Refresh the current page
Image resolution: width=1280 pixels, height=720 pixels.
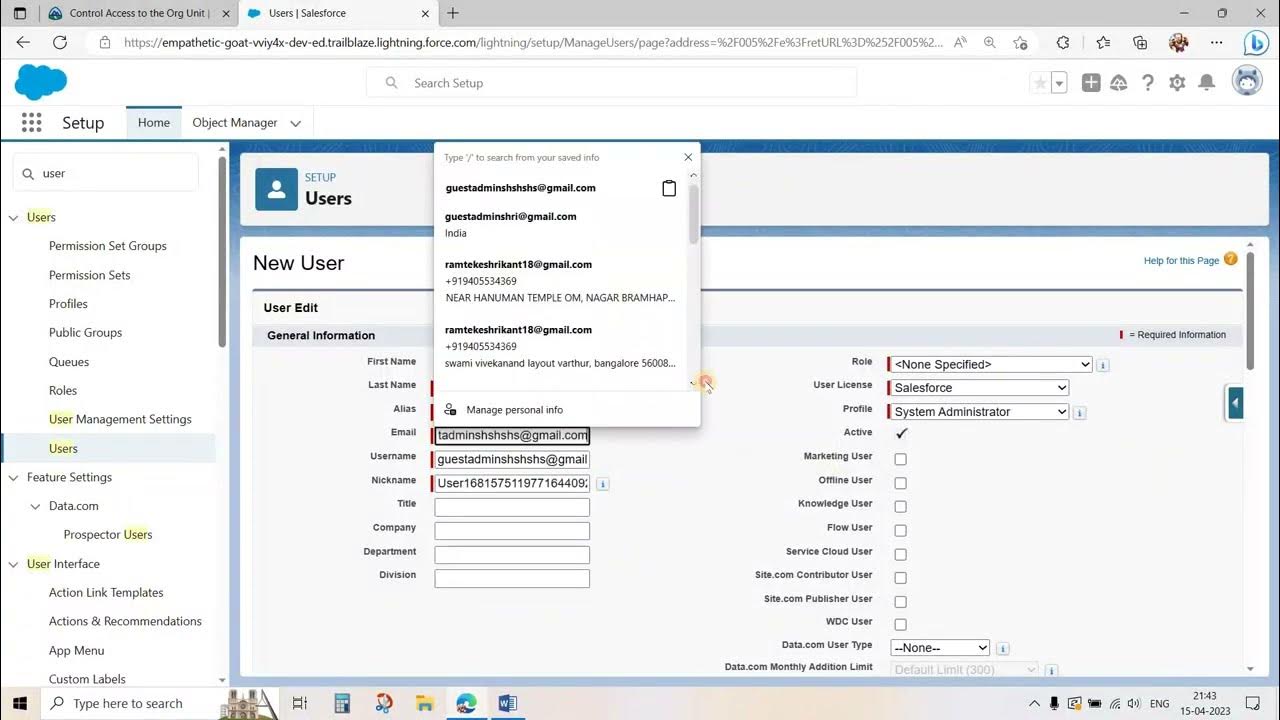(60, 43)
